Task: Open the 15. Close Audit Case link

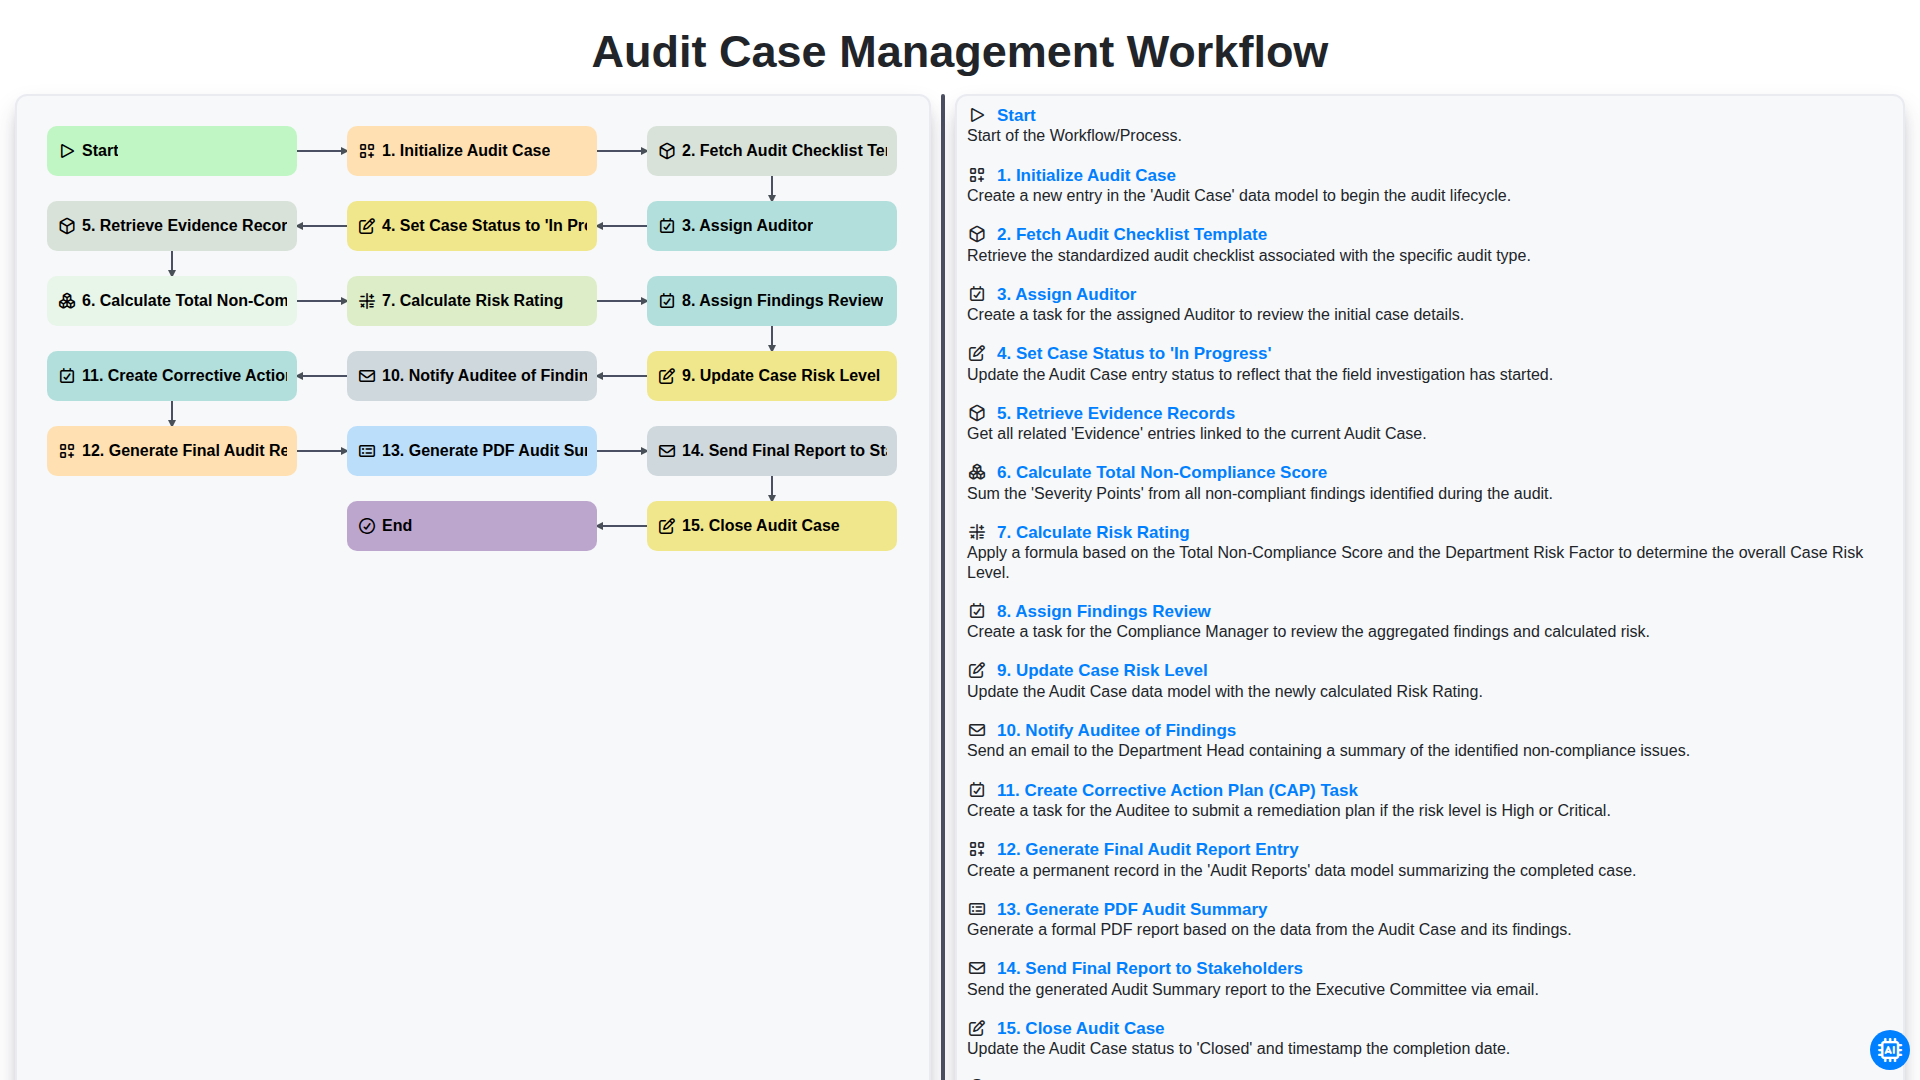Action: click(1081, 1028)
